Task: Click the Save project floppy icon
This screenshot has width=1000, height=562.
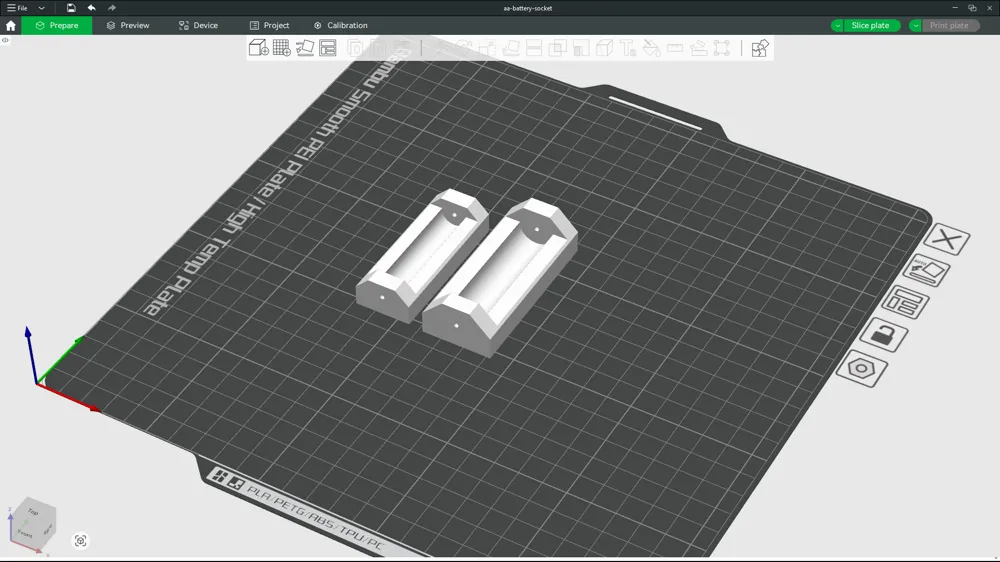Action: pos(71,8)
